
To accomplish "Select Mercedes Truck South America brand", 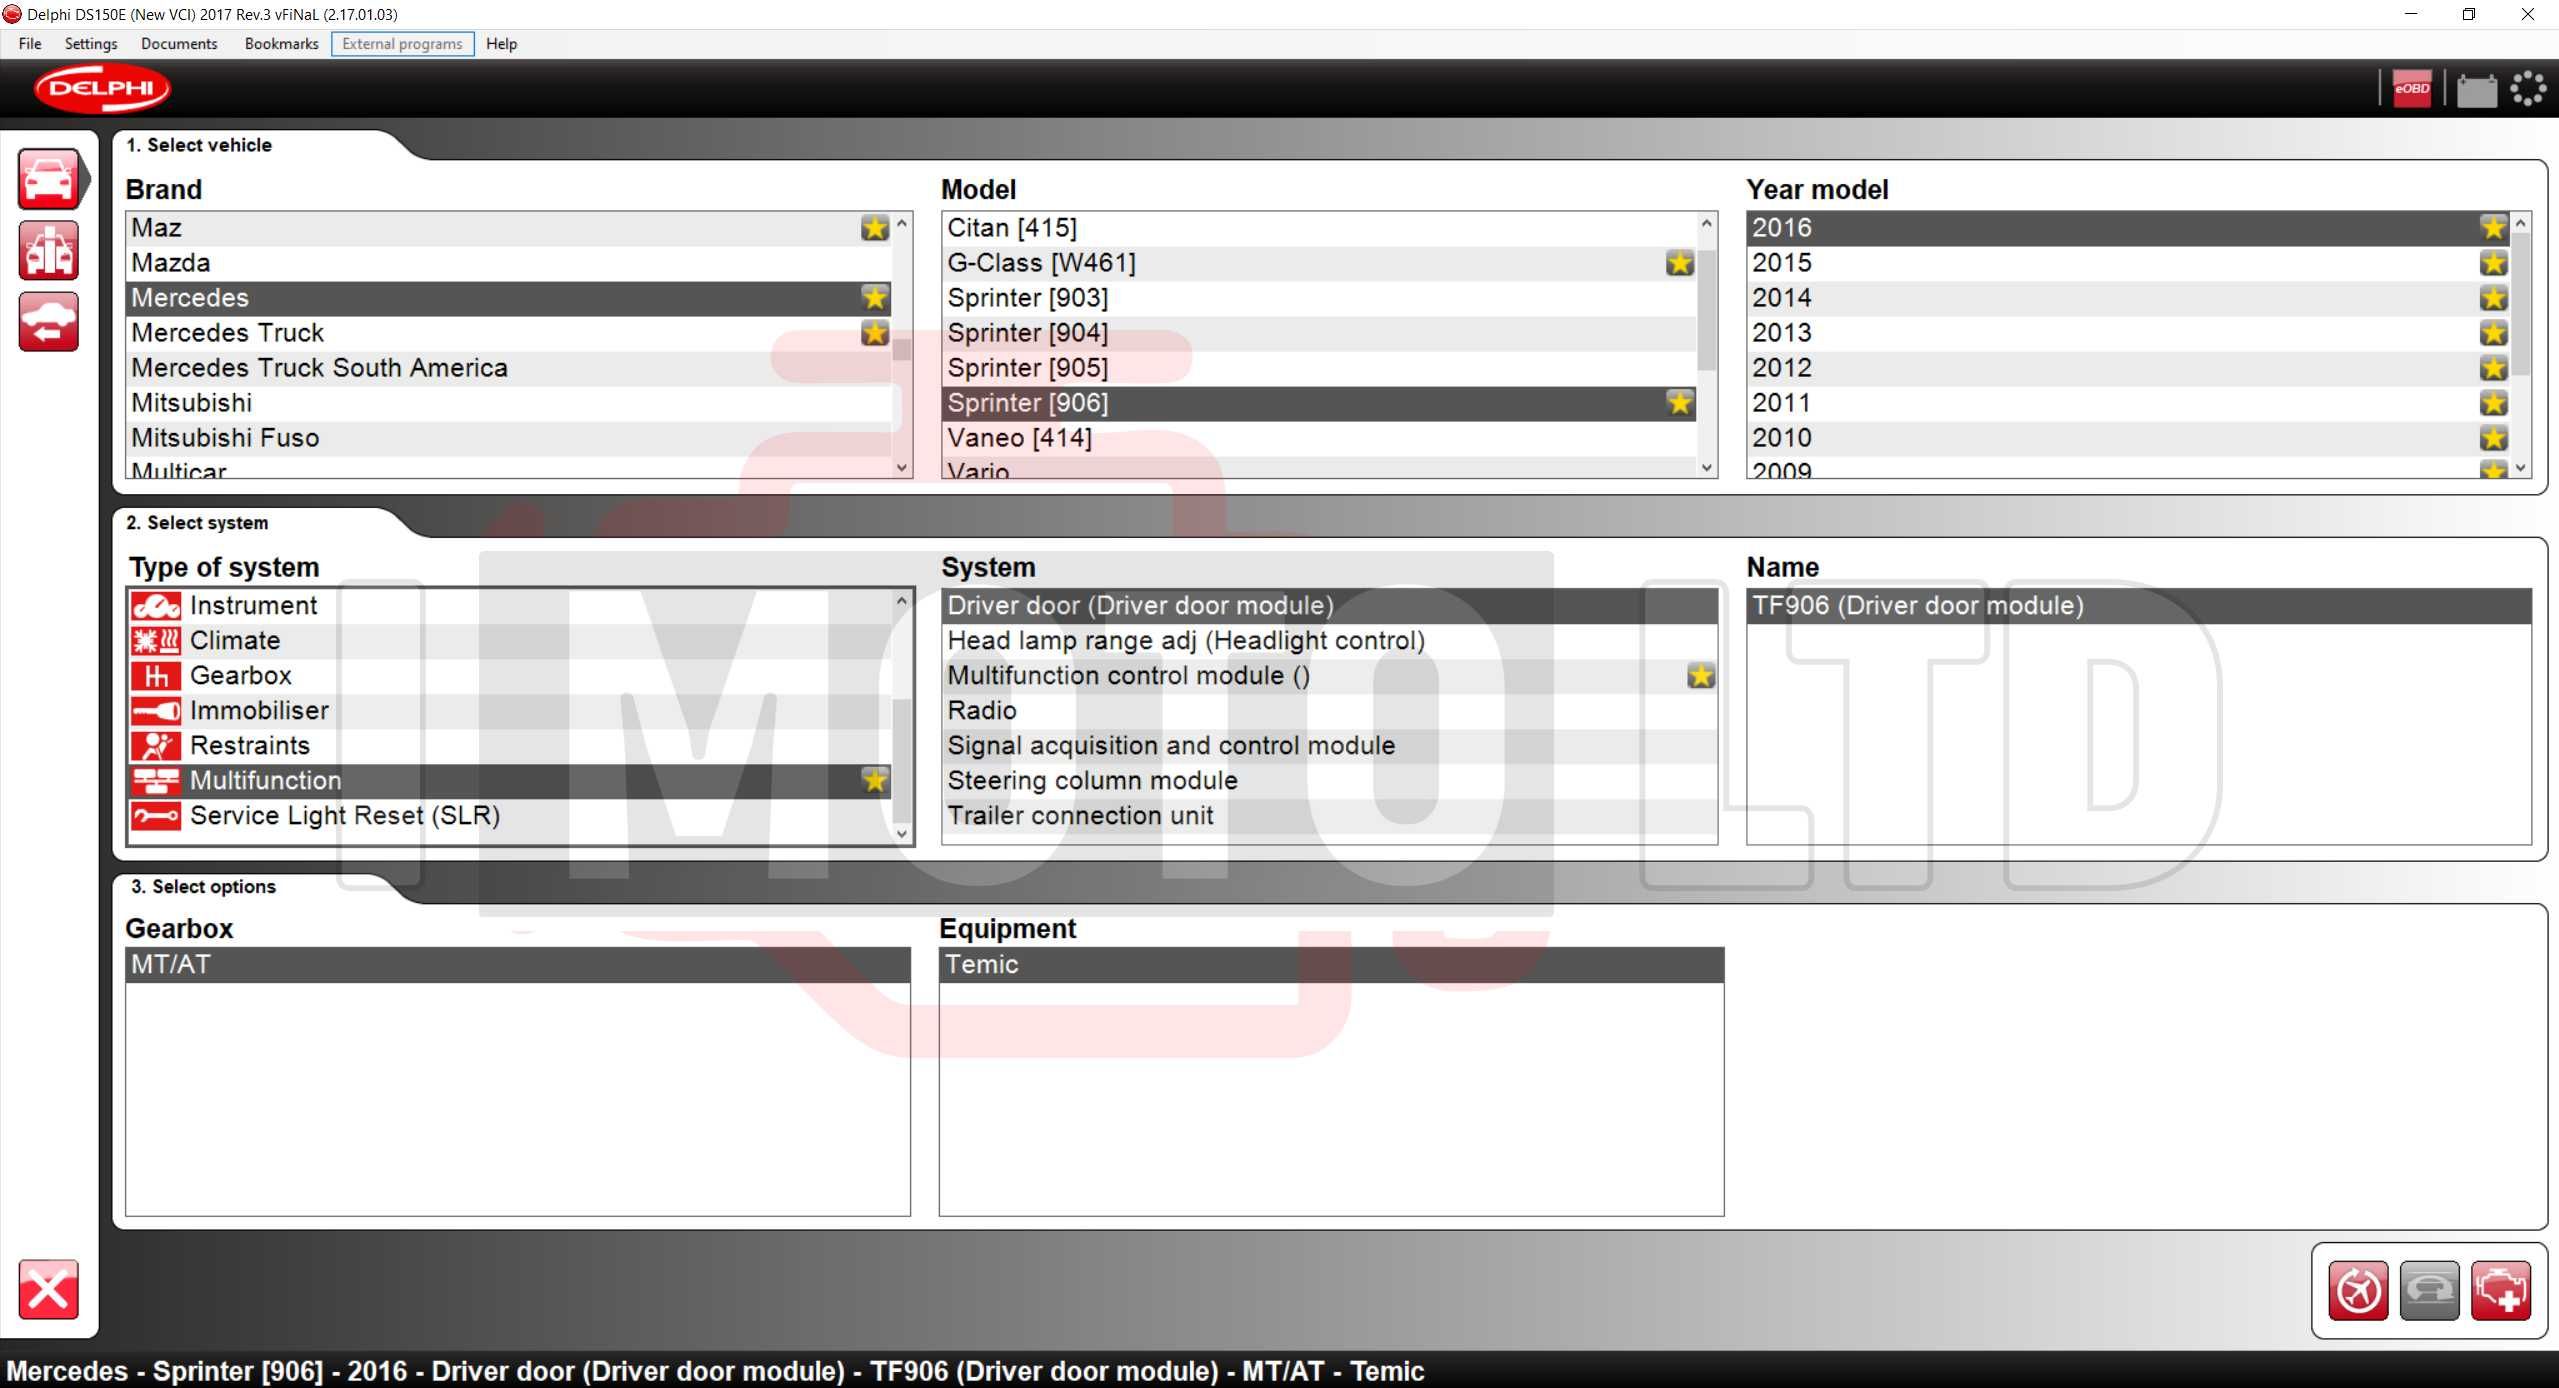I will 509,368.
